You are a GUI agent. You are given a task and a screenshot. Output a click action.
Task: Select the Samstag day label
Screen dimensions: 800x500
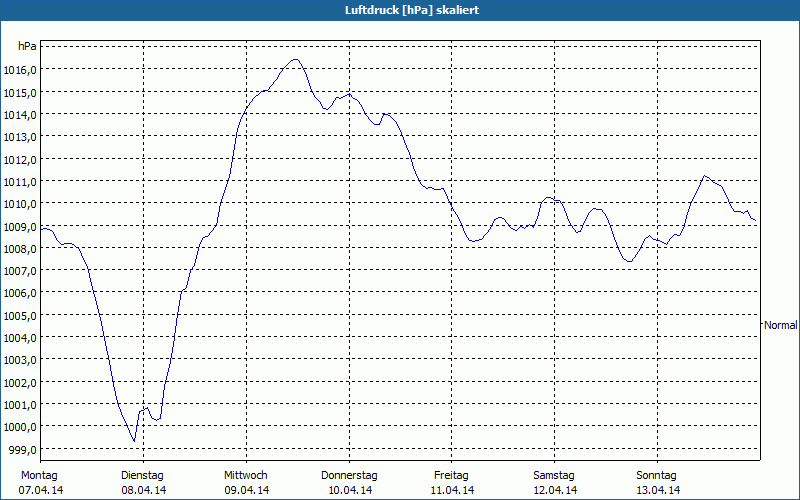point(554,475)
